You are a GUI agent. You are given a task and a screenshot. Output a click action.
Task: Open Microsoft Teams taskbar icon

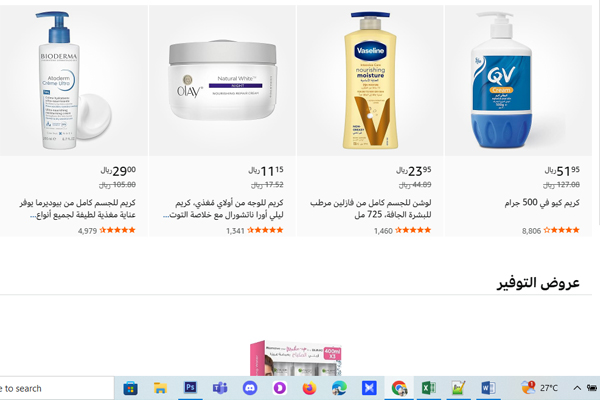(x=220, y=388)
